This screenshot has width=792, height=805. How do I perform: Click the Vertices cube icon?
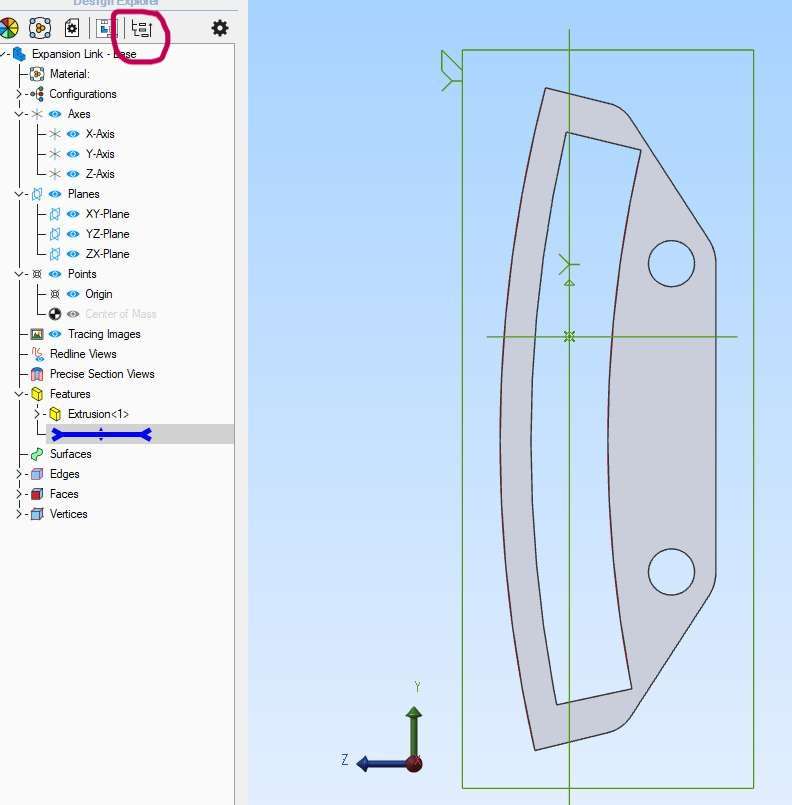37,514
